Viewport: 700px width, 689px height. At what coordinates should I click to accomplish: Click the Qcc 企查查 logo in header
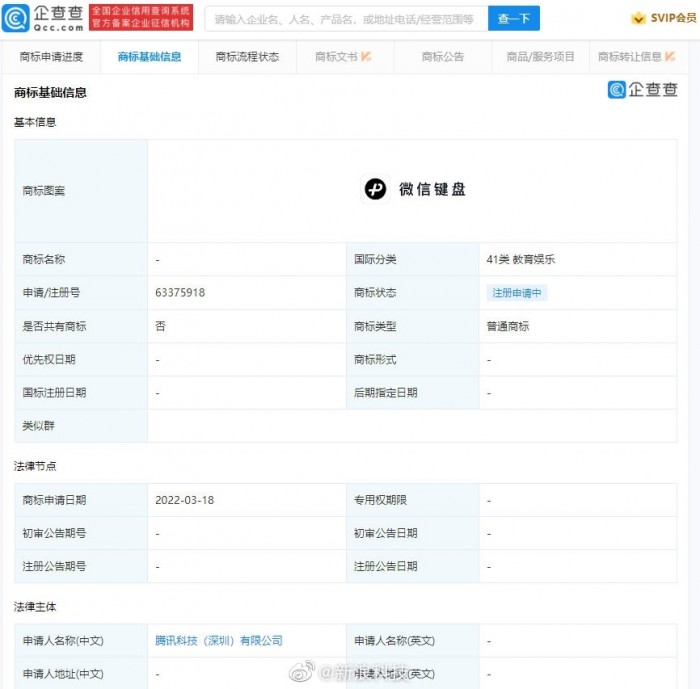tap(44, 17)
